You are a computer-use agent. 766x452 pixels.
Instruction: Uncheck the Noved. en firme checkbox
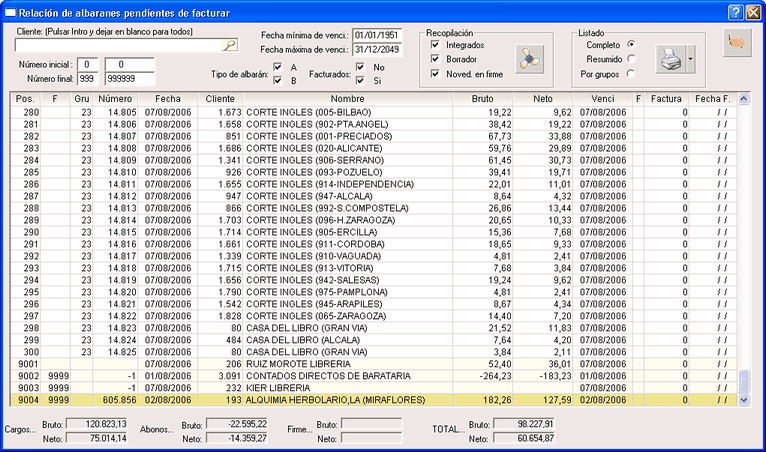tap(434, 73)
